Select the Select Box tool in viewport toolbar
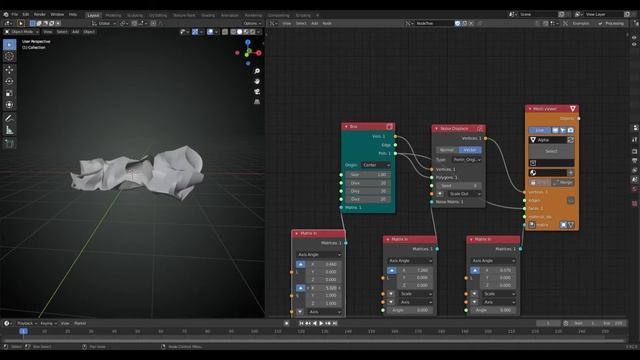The width and height of the screenshot is (640, 360). 9,44
